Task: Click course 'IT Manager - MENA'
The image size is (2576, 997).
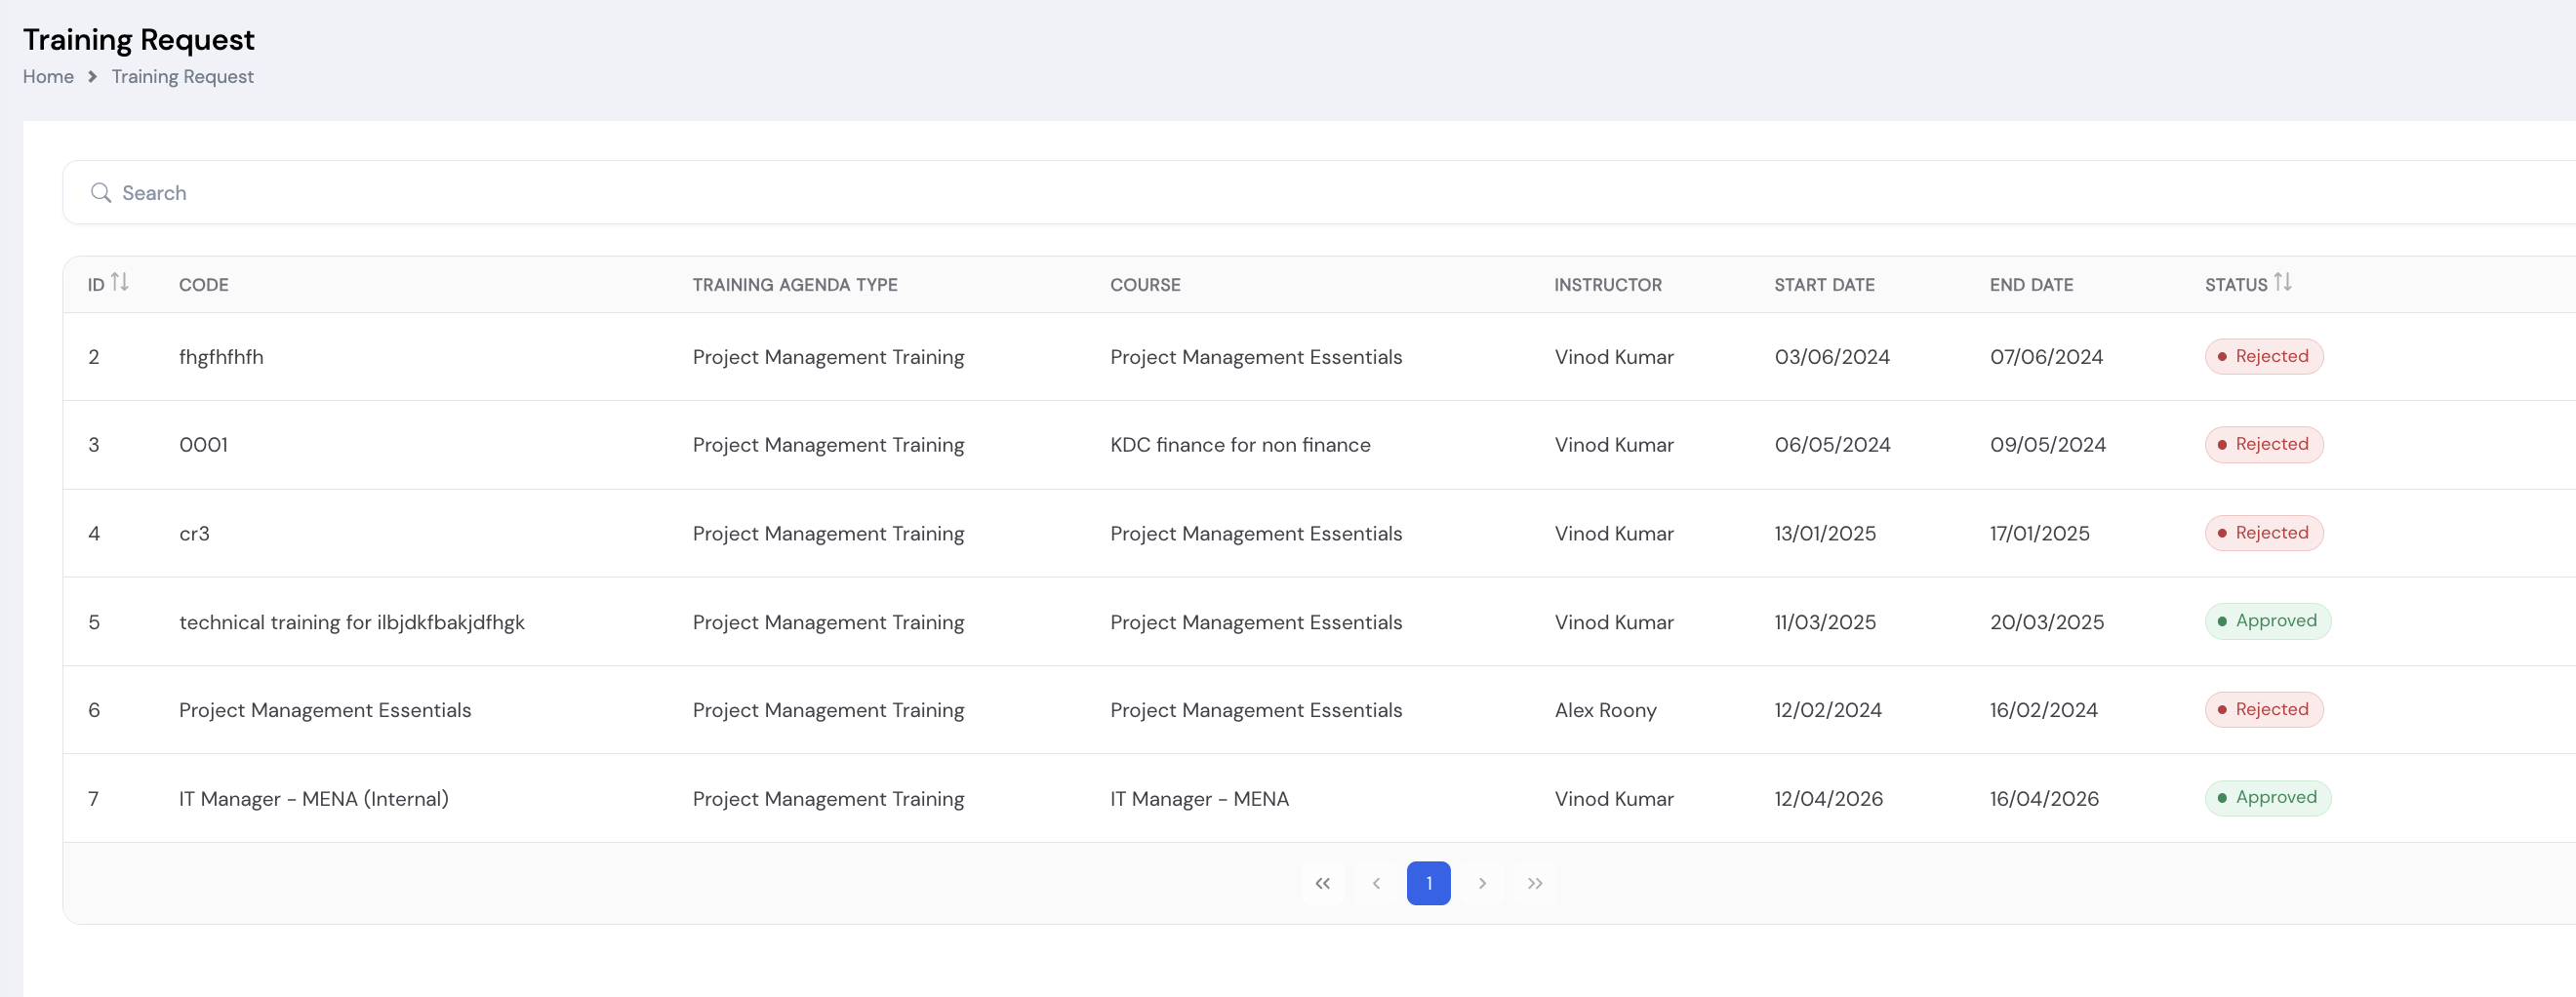Action: pos(1199,799)
